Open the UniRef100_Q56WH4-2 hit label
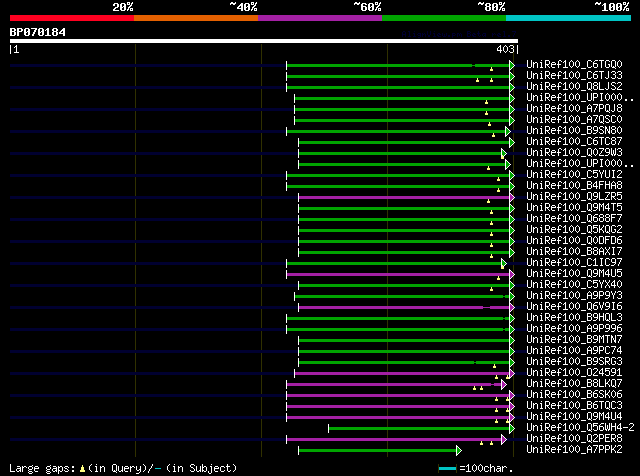The width and height of the screenshot is (640, 476). click(x=580, y=427)
